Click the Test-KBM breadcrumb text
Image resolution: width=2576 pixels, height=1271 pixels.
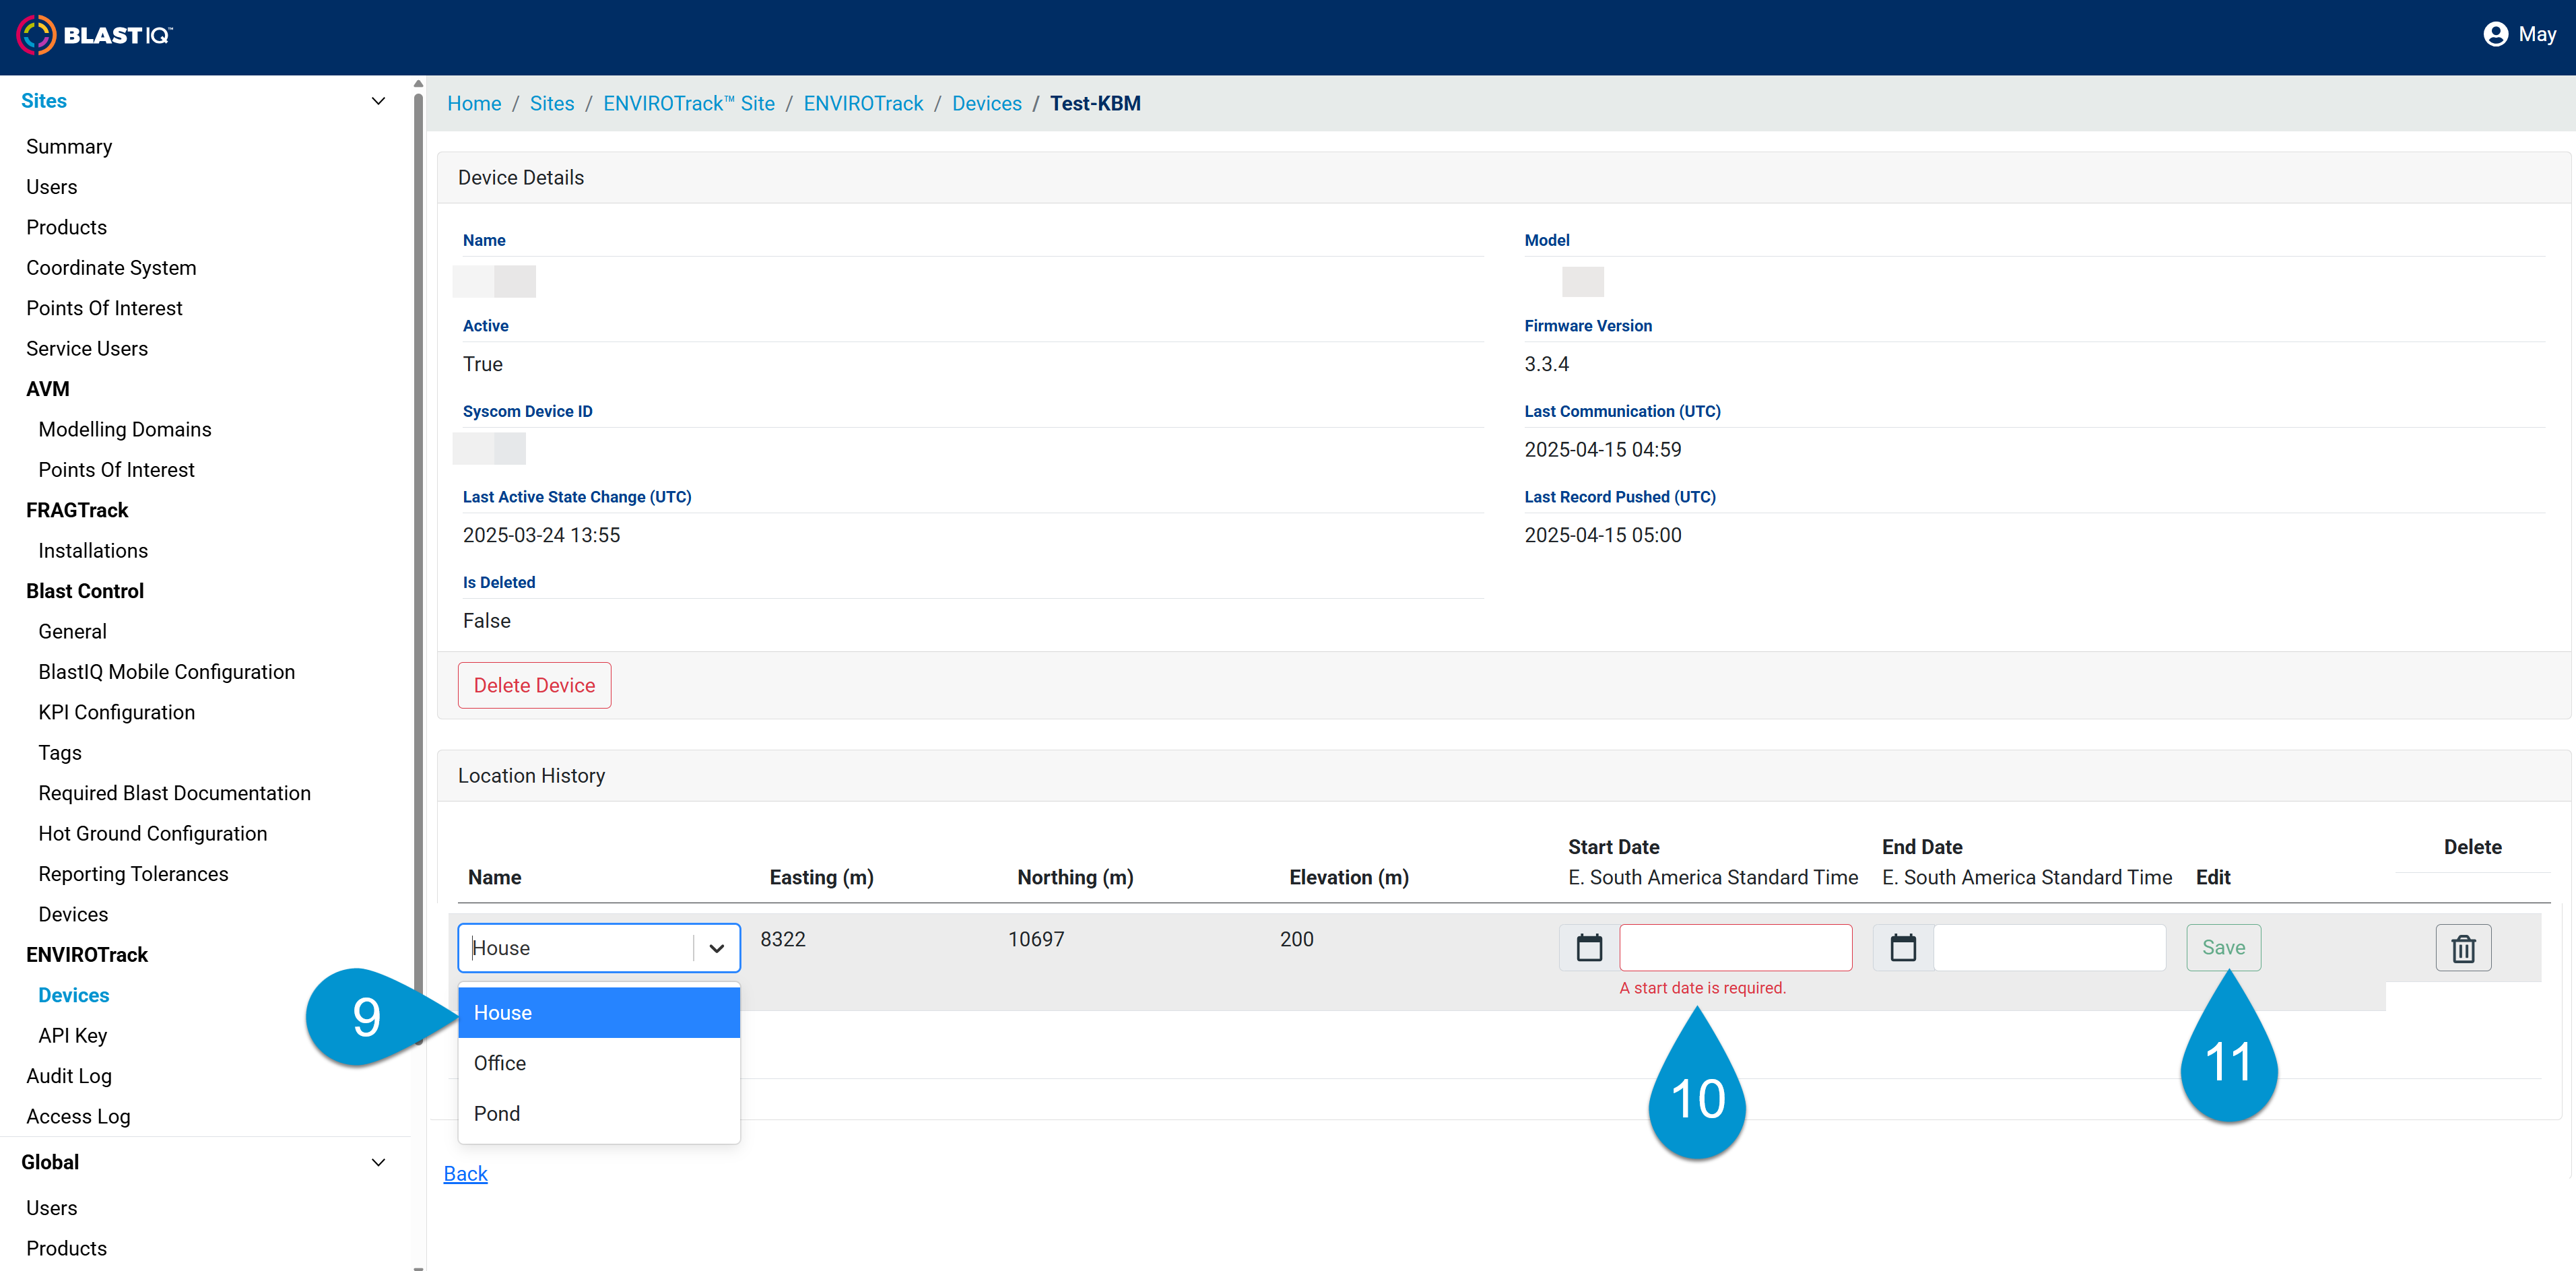point(1095,103)
